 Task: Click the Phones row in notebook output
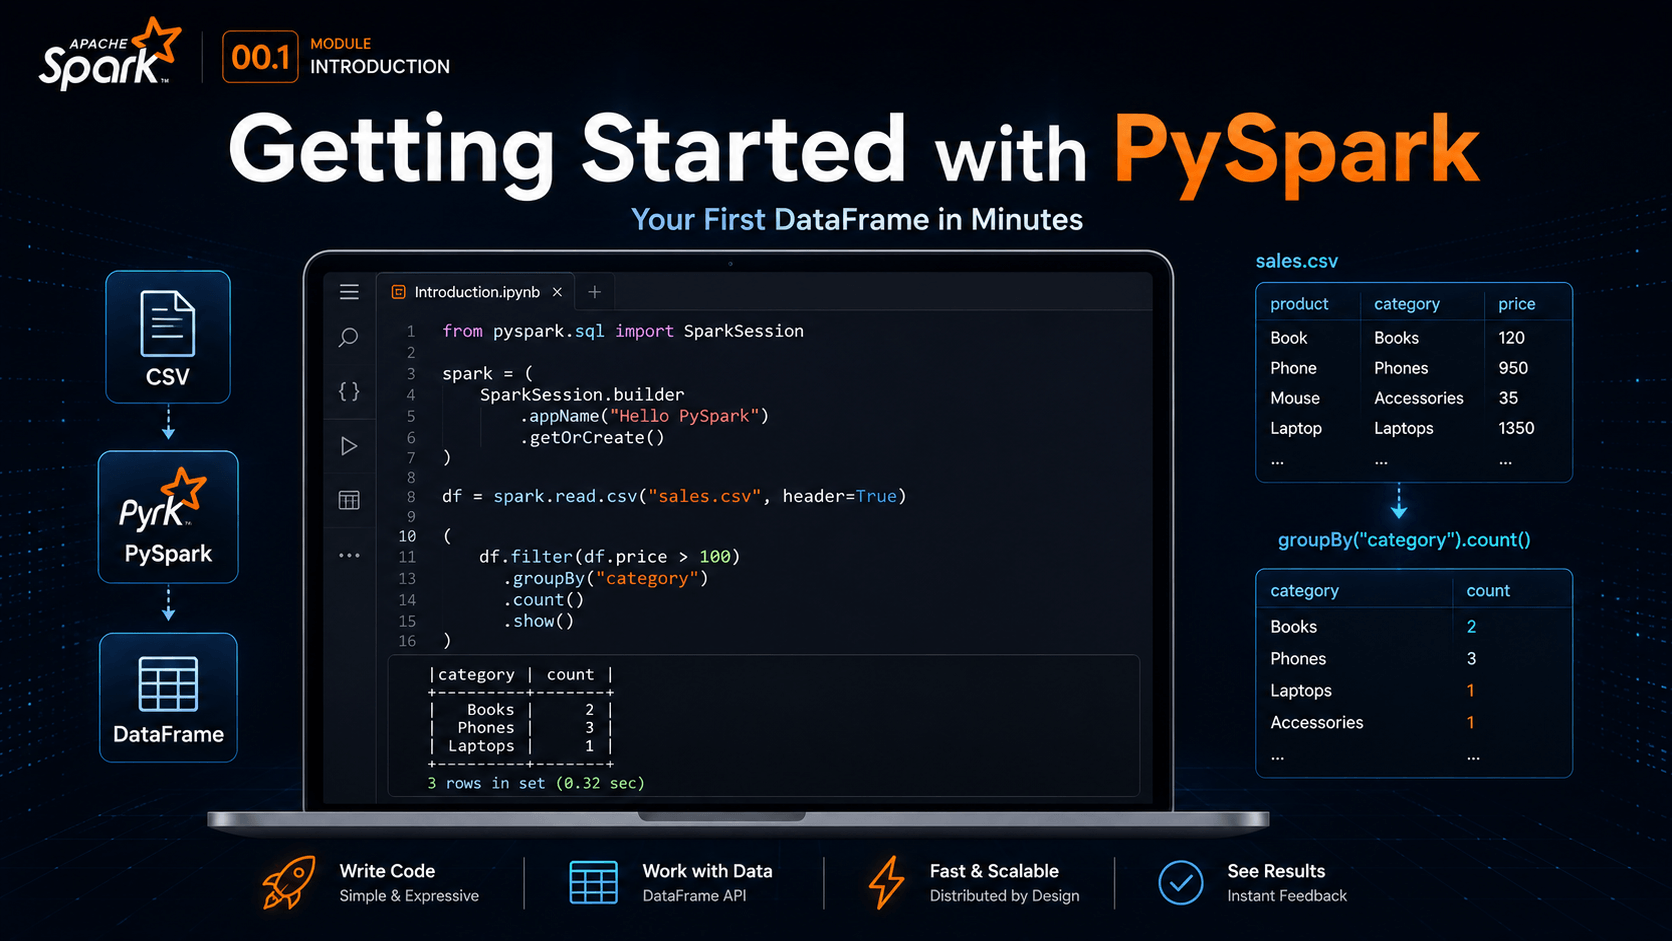click(520, 728)
